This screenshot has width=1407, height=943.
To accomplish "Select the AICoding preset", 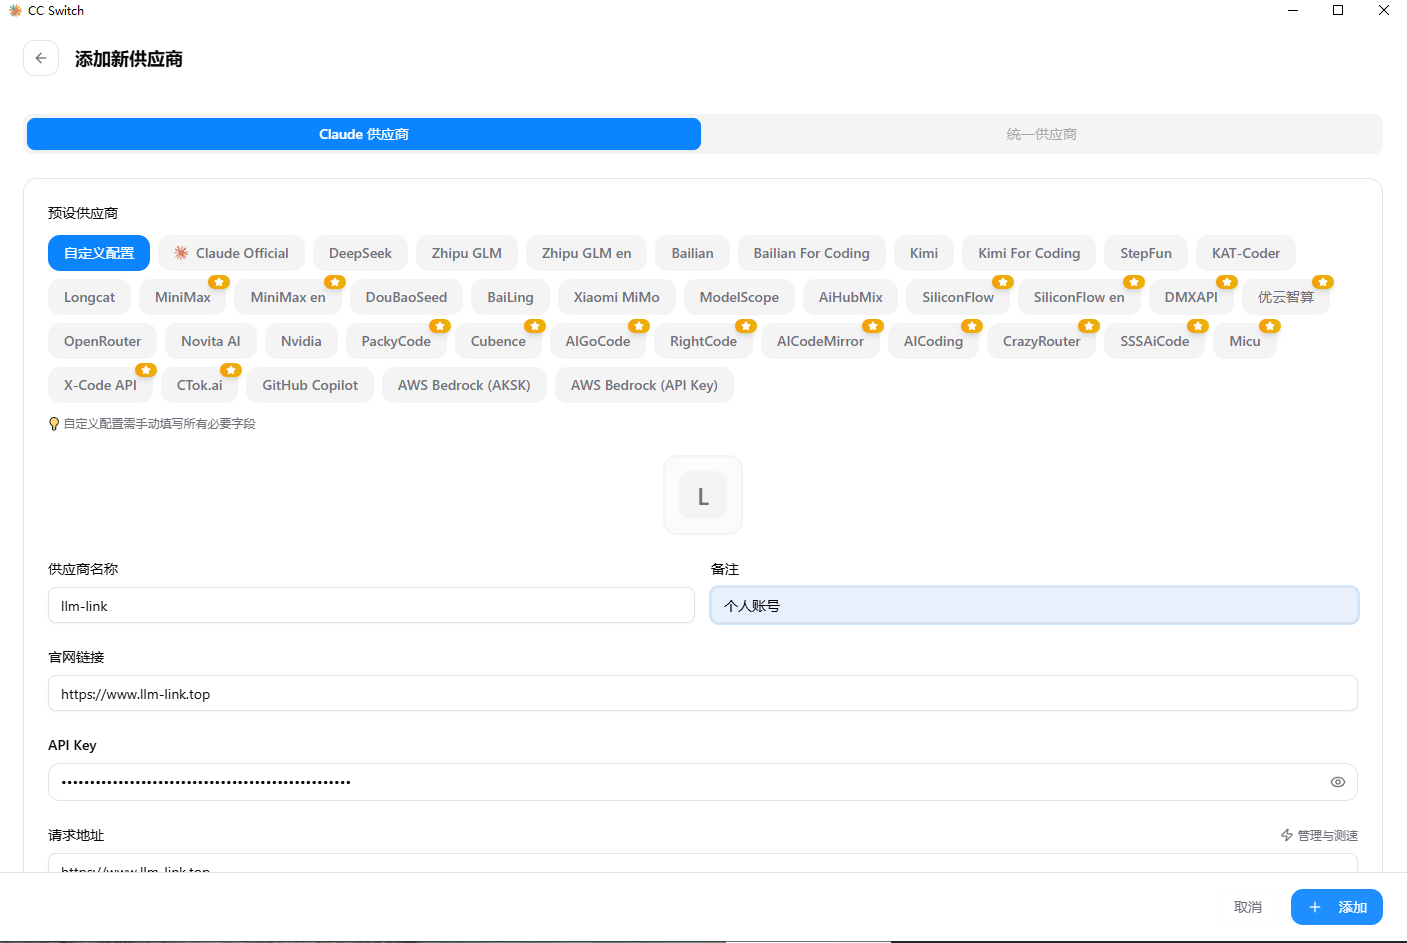I will [x=933, y=341].
